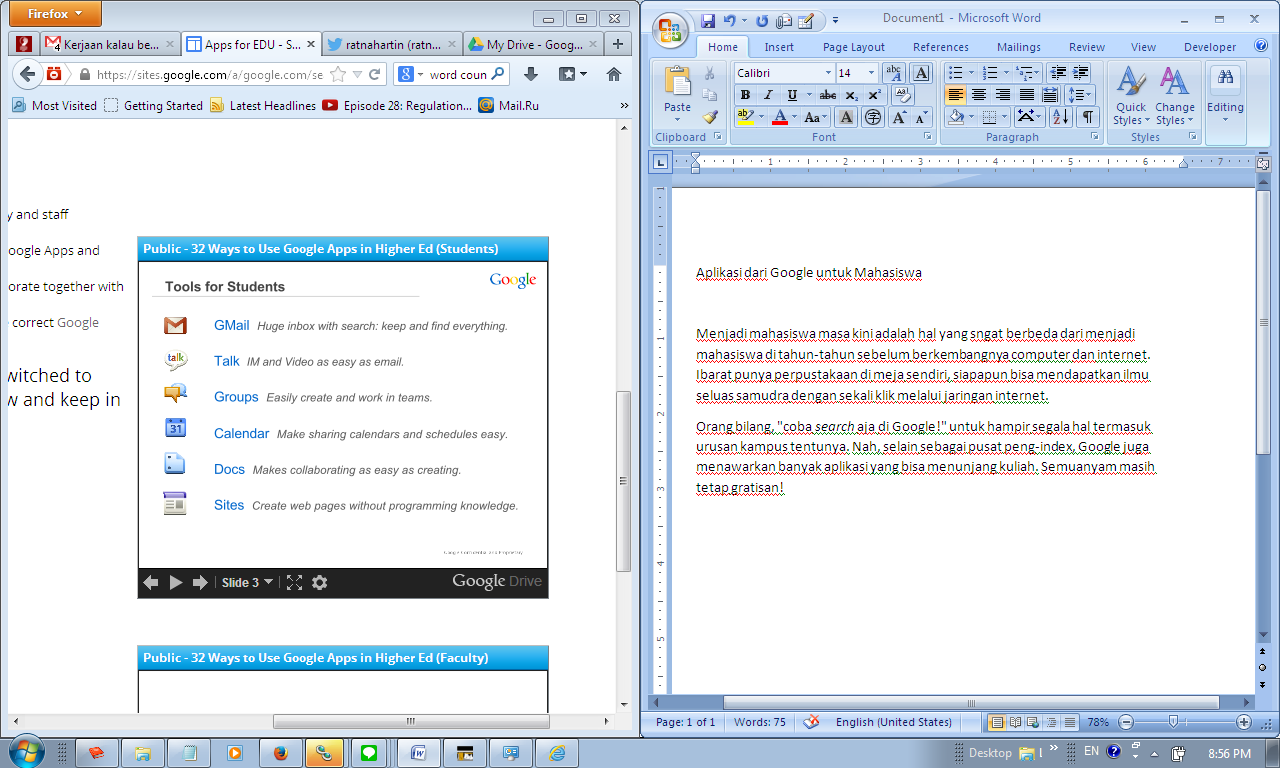Apply Superscript formatting
Screen dimensions: 1280x768
[875, 95]
